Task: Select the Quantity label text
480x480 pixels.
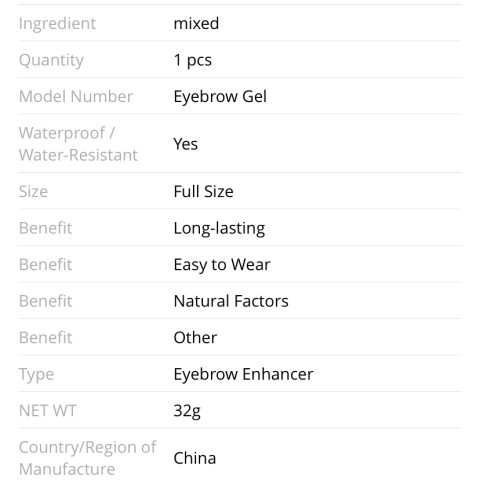Action: point(51,61)
